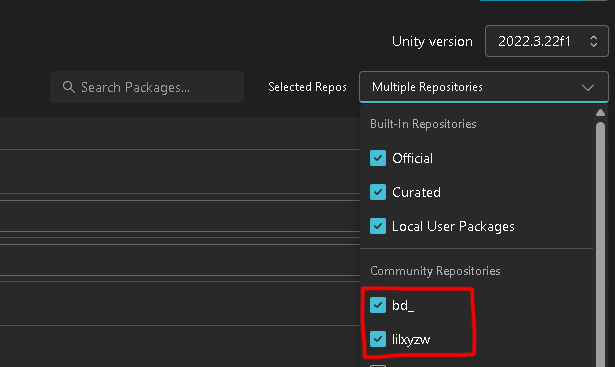Image resolution: width=615 pixels, height=367 pixels.
Task: Select the Official label text
Action: (412, 158)
